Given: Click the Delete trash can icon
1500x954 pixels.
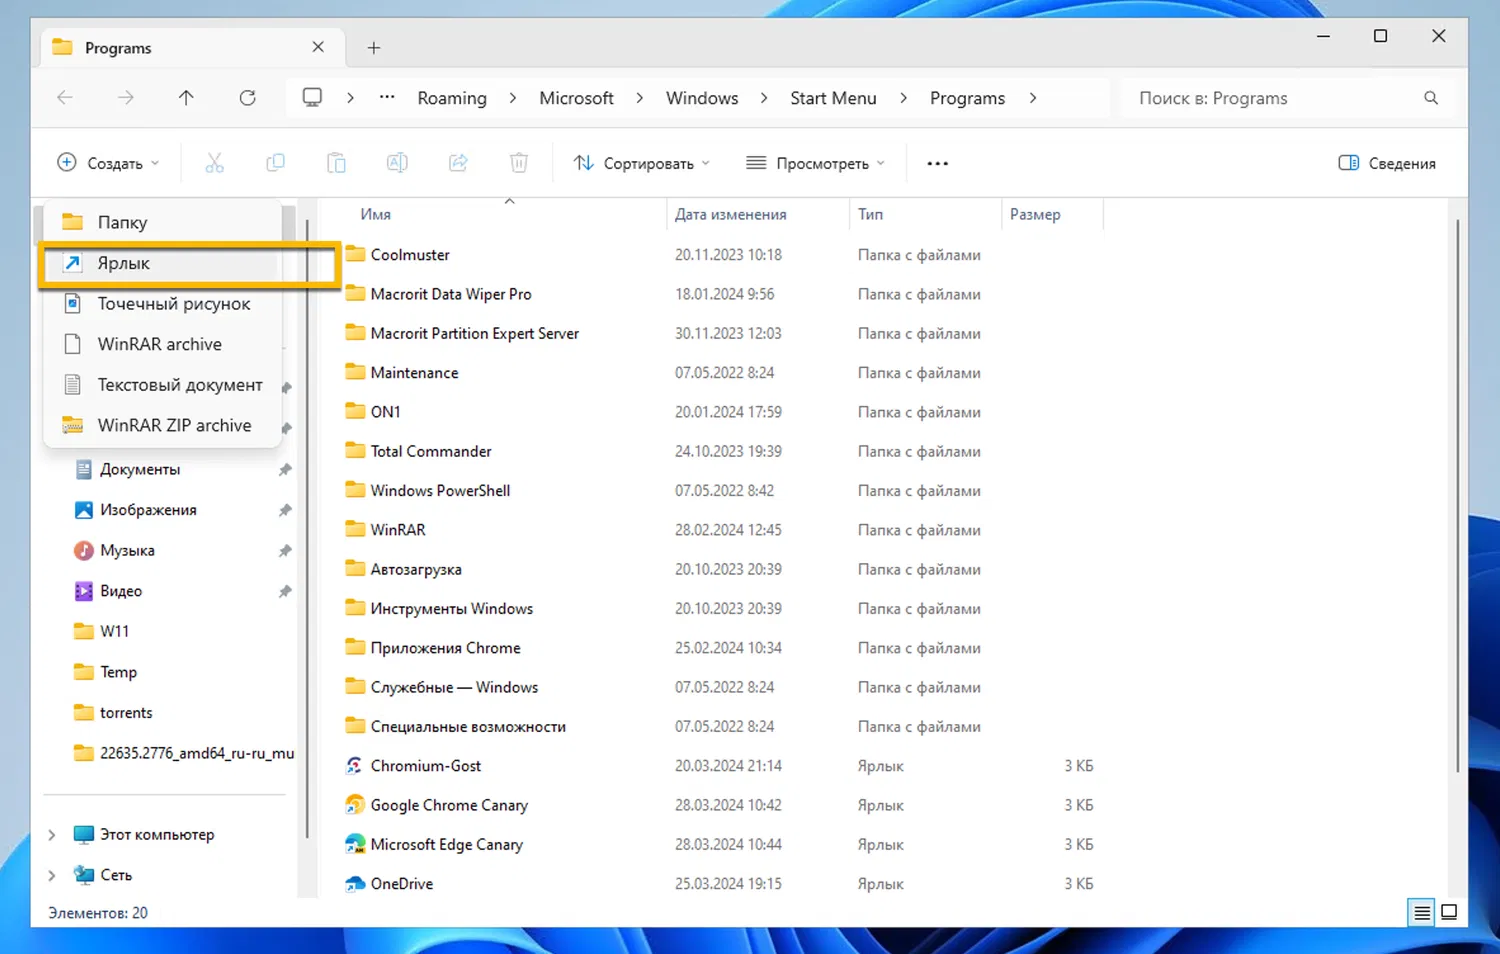Looking at the screenshot, I should pyautogui.click(x=518, y=163).
